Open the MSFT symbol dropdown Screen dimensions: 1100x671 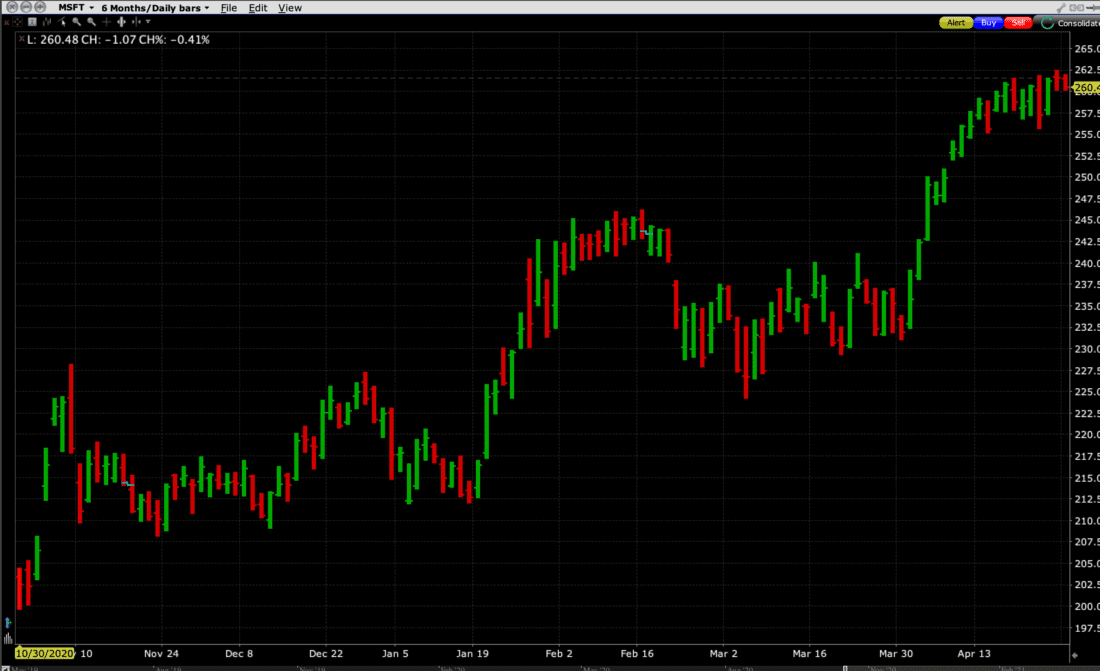coord(75,7)
